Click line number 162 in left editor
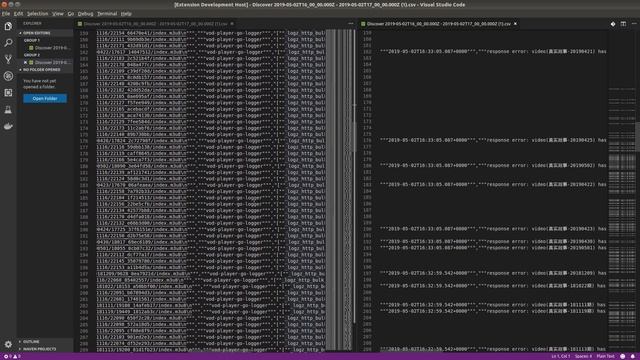The width and height of the screenshot is (640, 360). click(84, 52)
